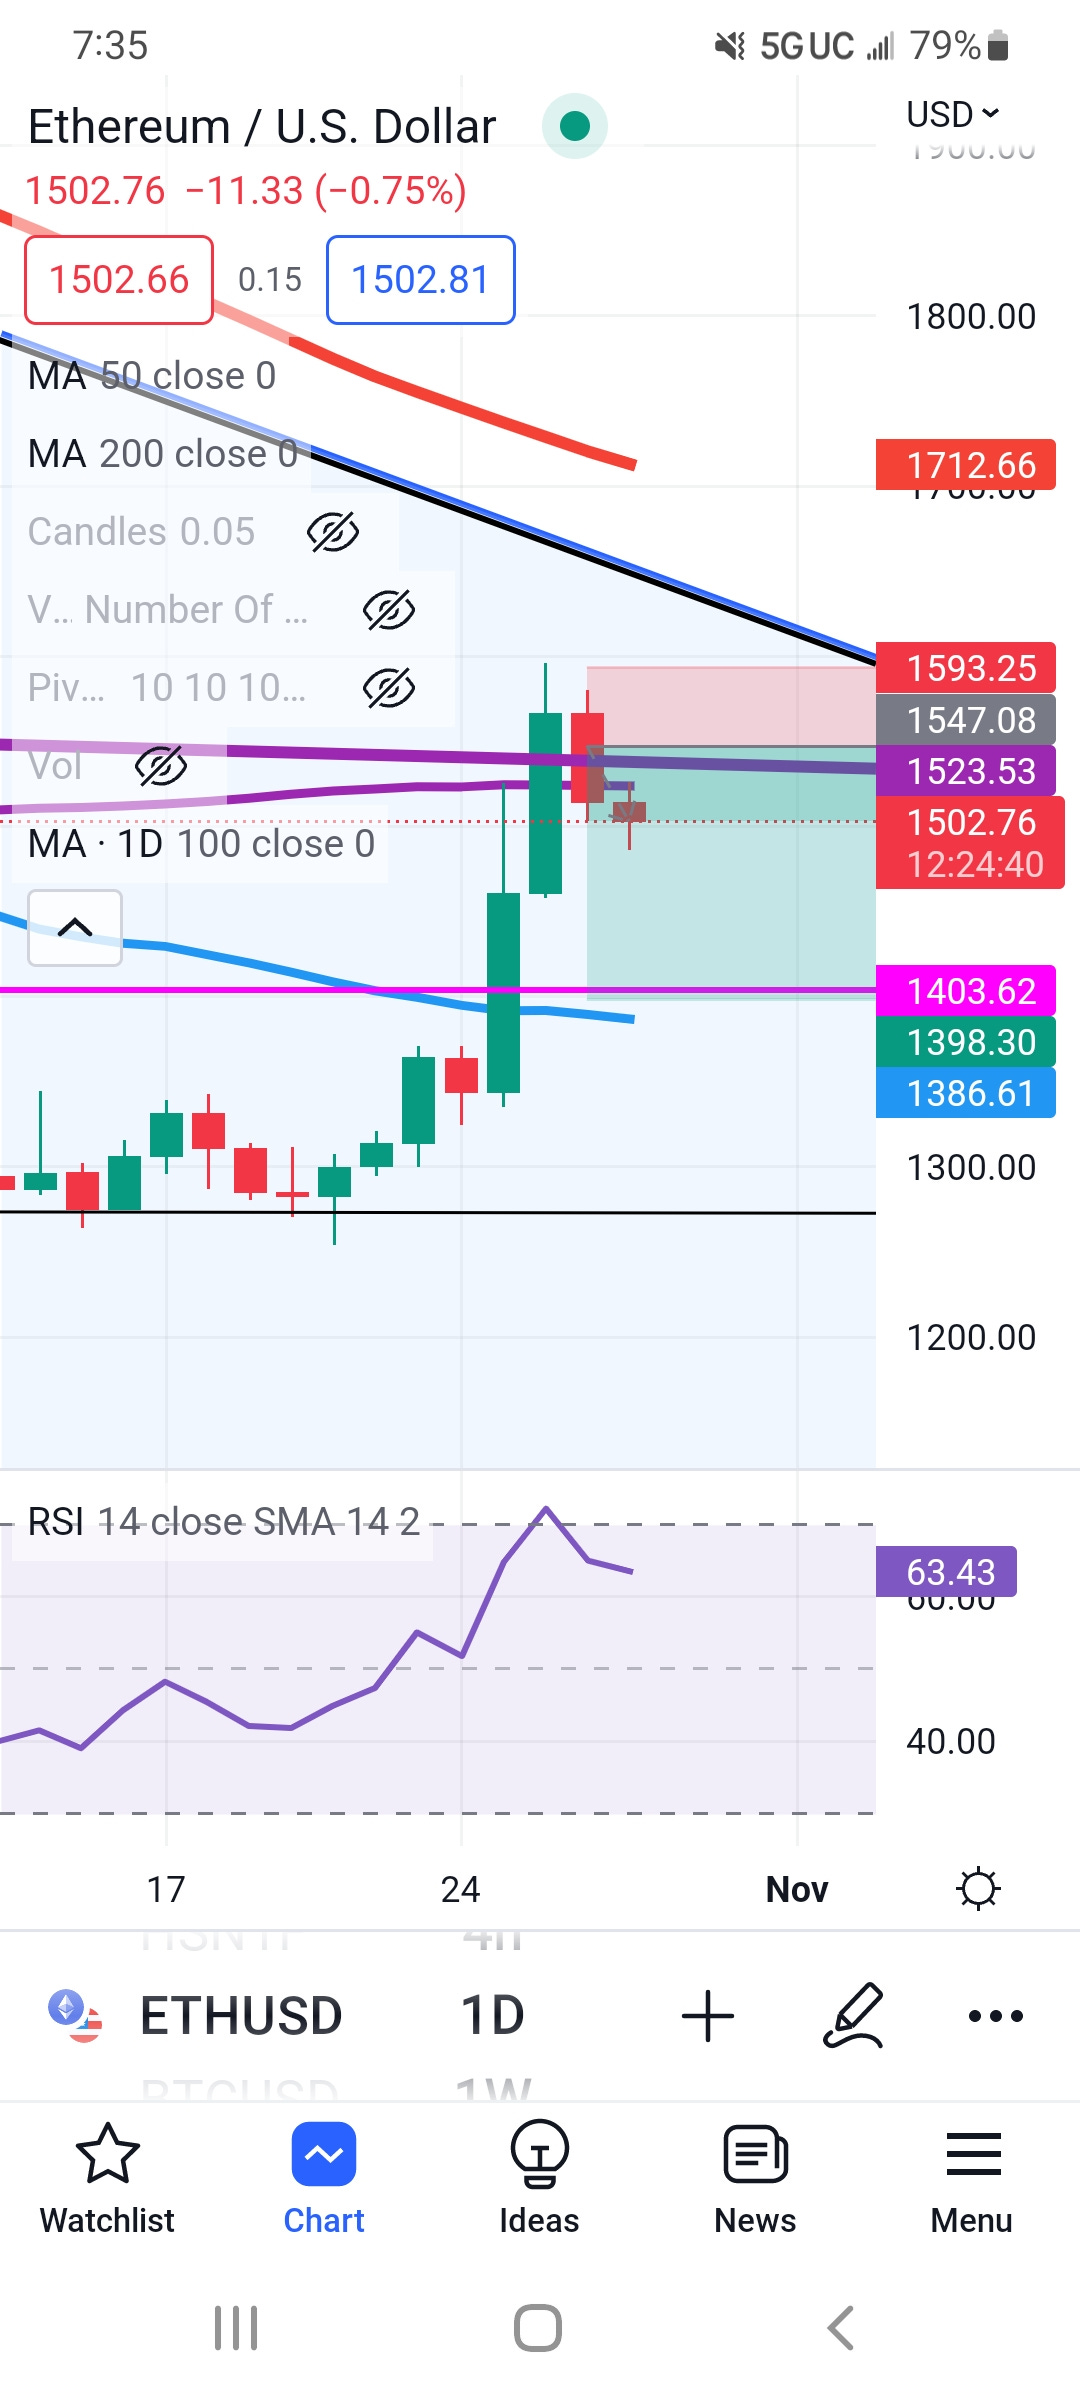Open the Ideas tab

pos(539,2180)
